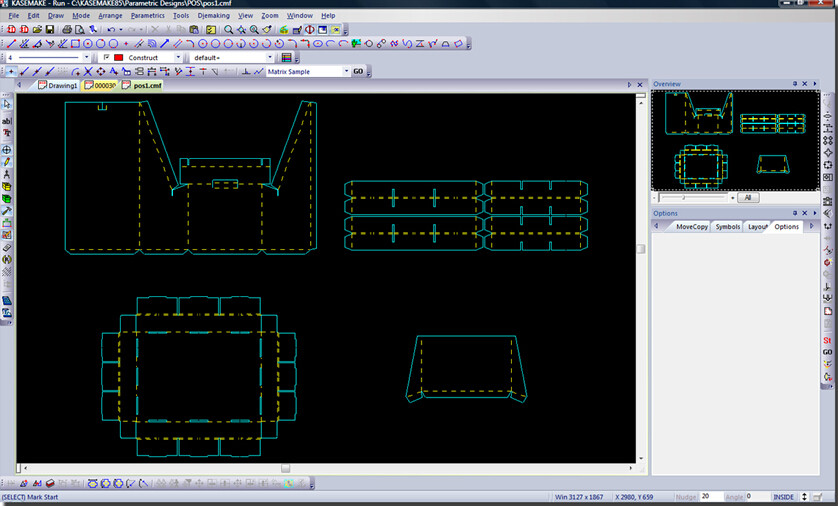Image resolution: width=838 pixels, height=506 pixels.
Task: Activate the magnifier zoom tool
Action: click(x=229, y=29)
